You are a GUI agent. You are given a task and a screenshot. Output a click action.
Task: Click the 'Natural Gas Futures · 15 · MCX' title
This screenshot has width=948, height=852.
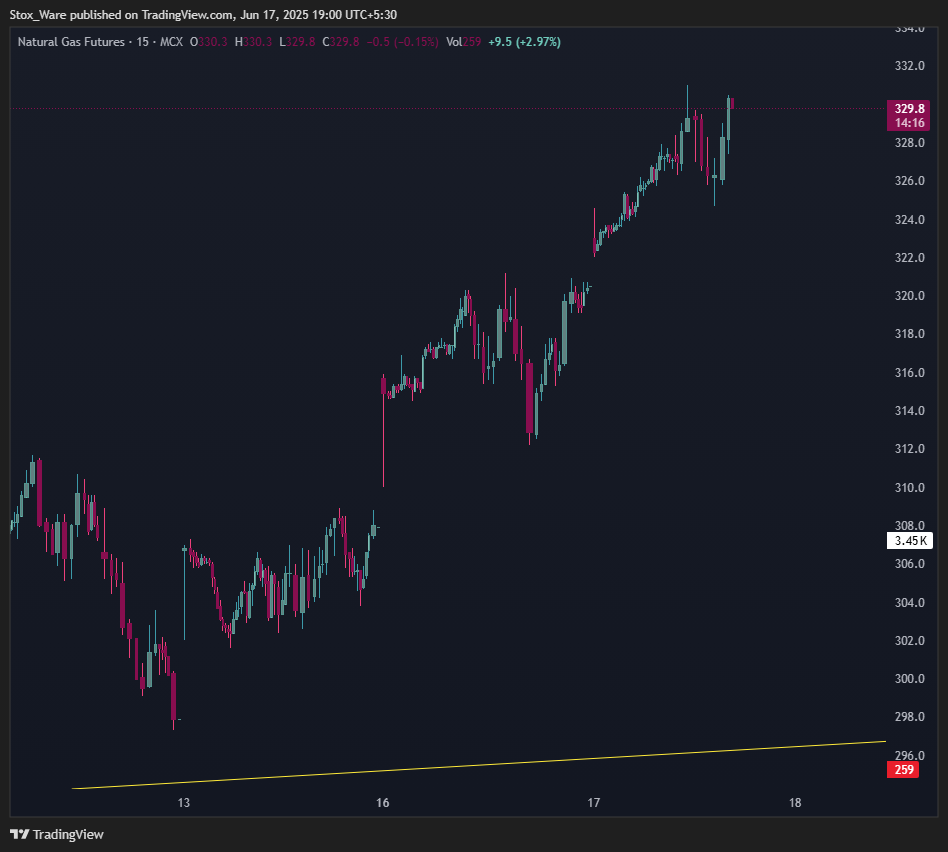pos(100,42)
